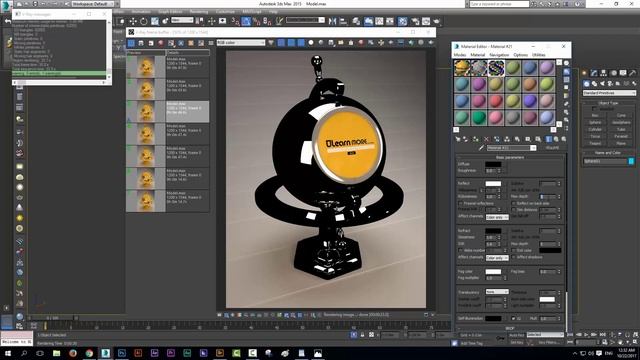Click Pick Material from Object eyedropper
Screen dimensions: 640x360
[x=481, y=148]
